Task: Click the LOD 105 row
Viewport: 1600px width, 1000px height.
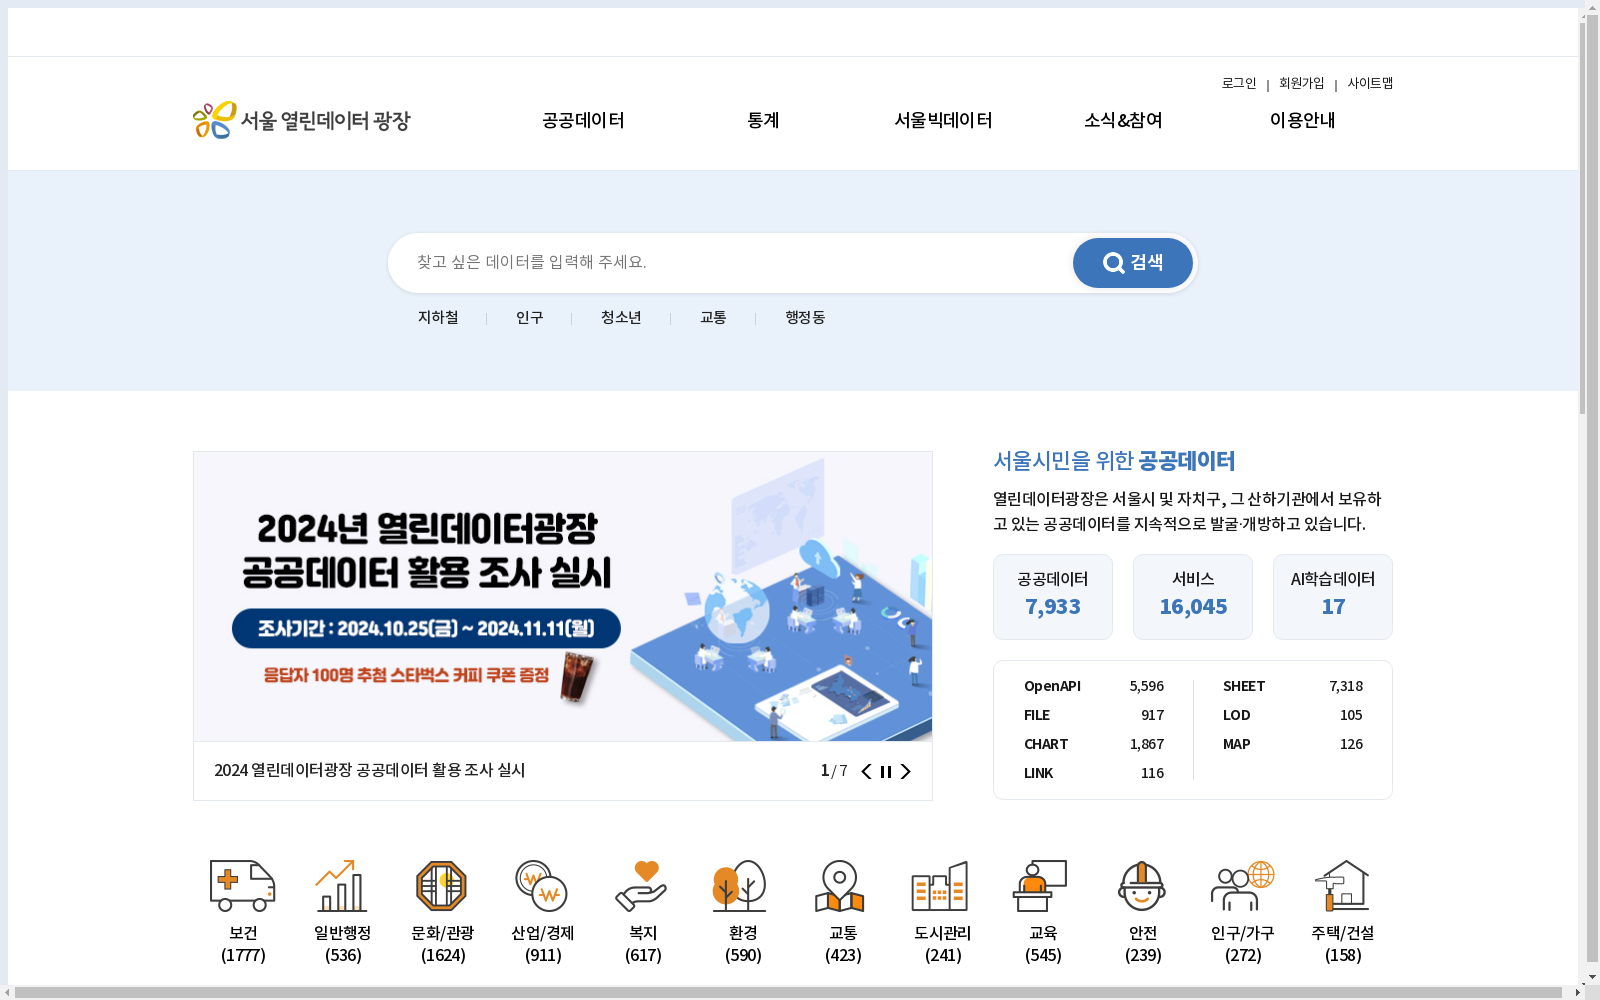Action: (1293, 715)
